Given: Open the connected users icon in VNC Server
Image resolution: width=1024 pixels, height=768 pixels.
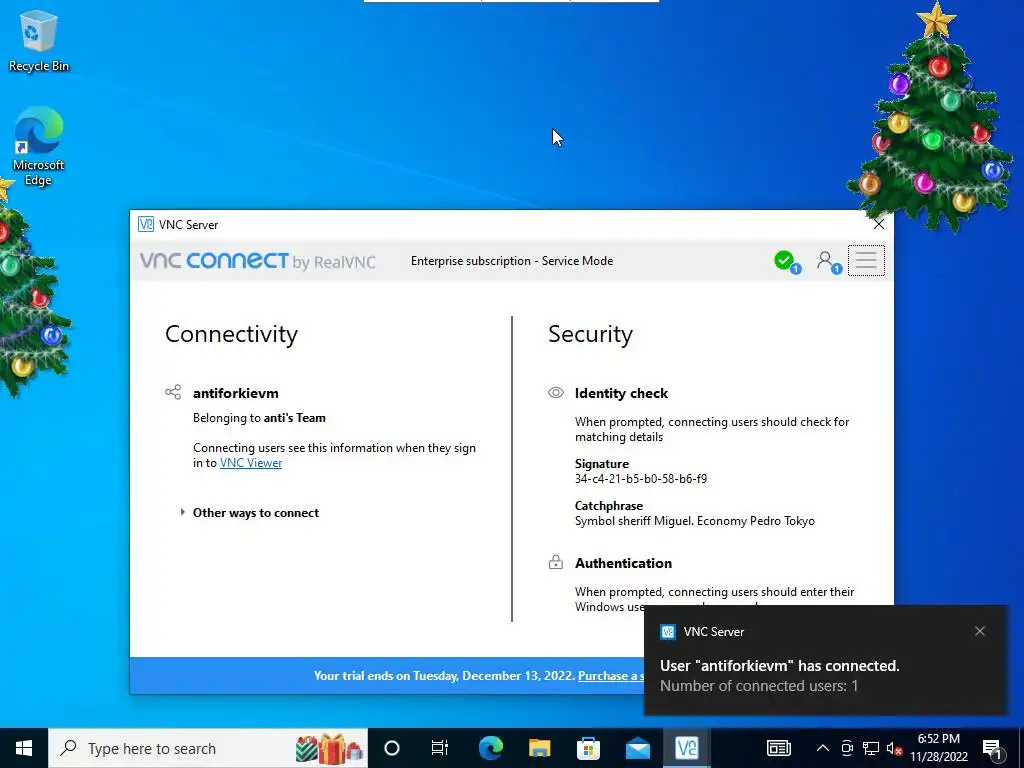Looking at the screenshot, I should coord(828,262).
